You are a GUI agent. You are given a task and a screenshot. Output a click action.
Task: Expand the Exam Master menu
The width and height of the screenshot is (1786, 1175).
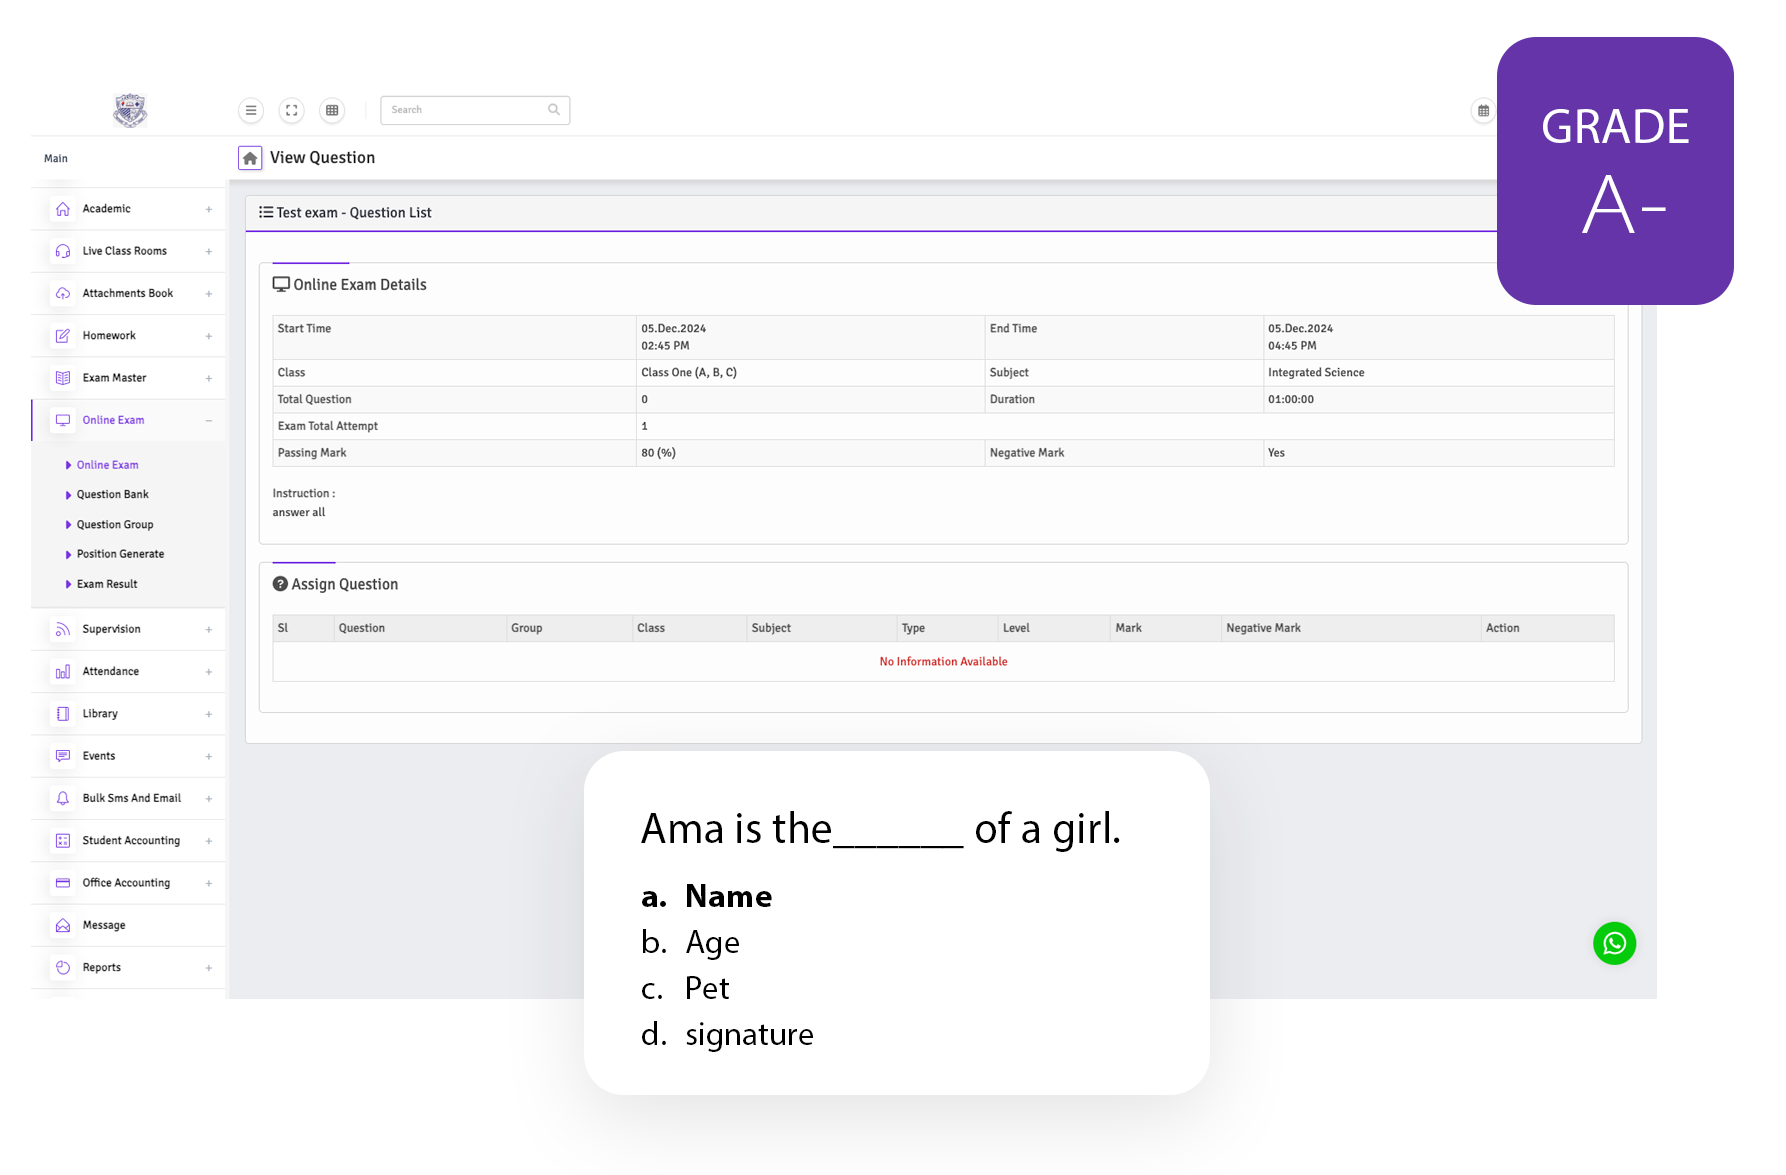pos(128,378)
